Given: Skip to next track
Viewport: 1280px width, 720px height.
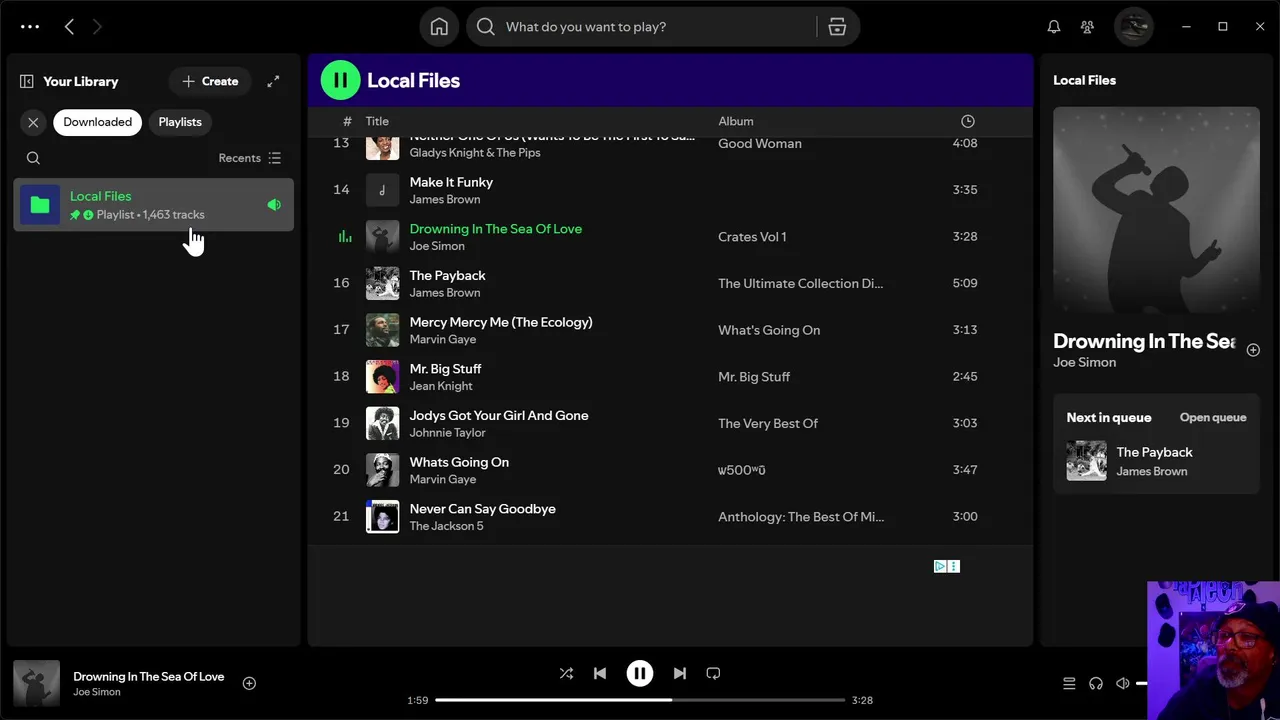Looking at the screenshot, I should pyautogui.click(x=680, y=673).
